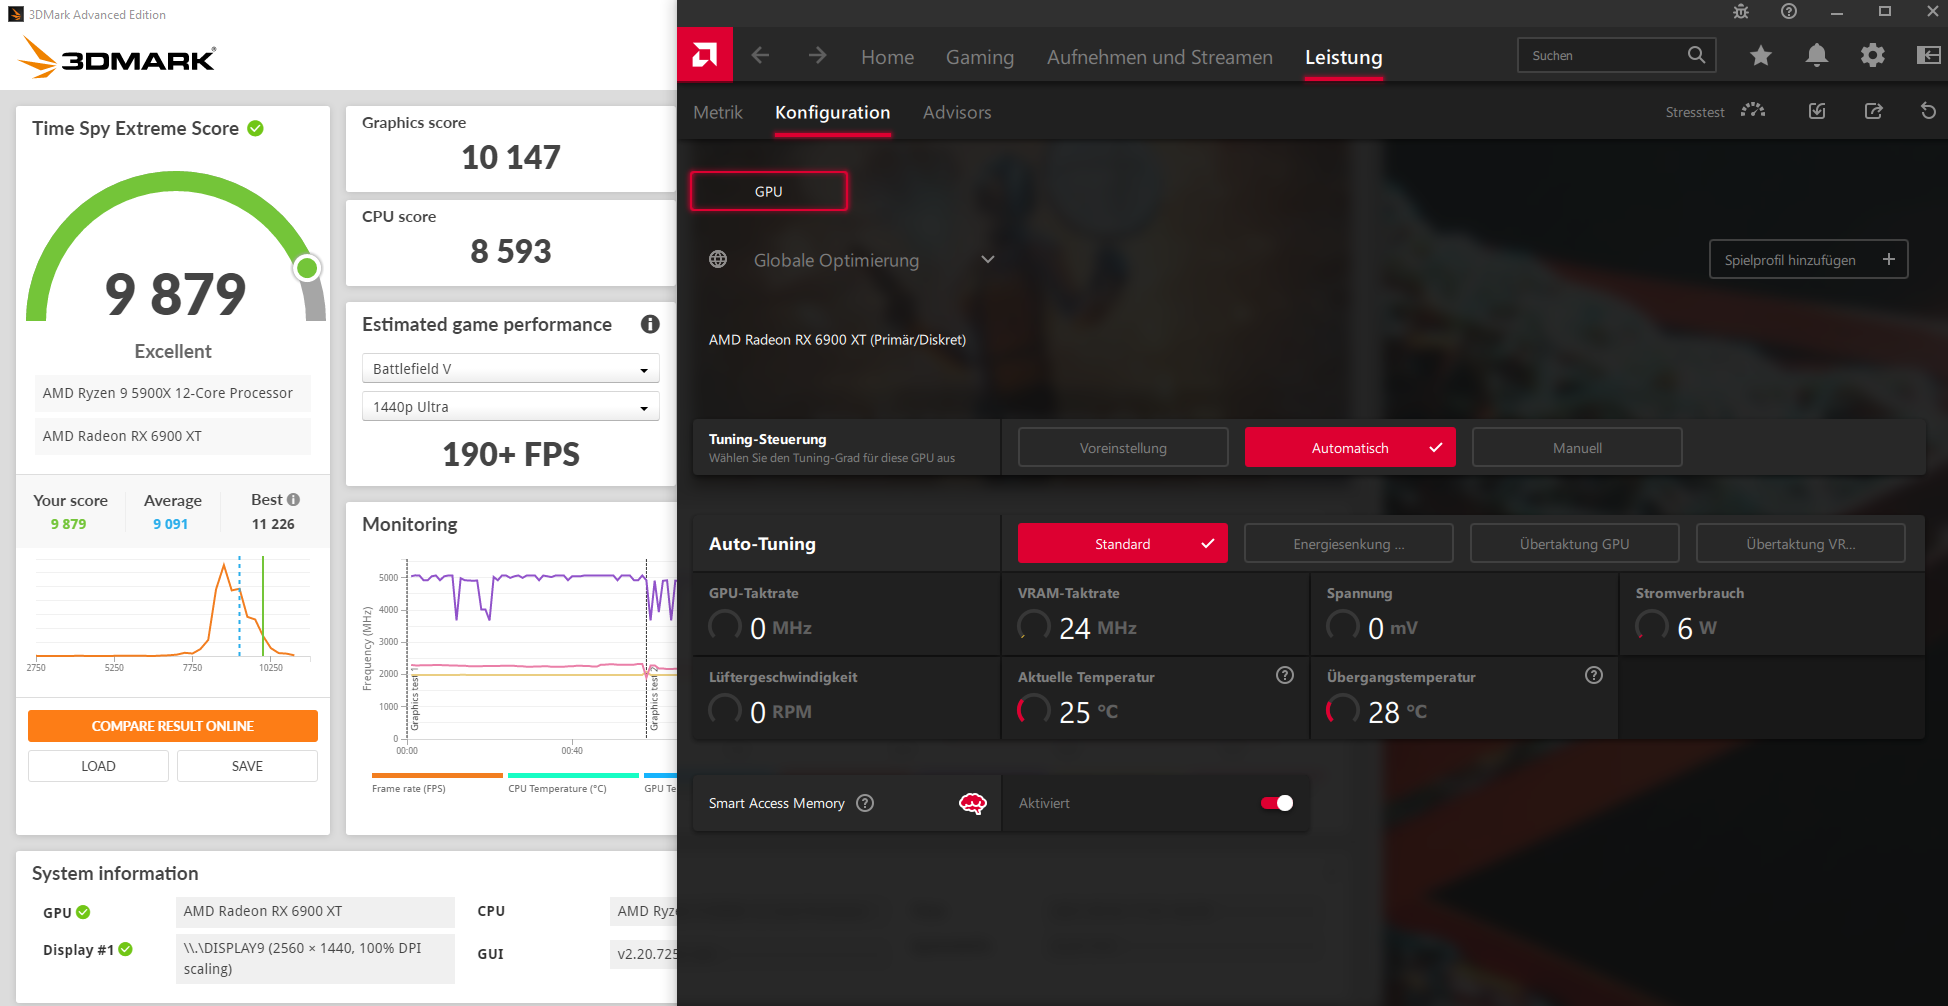The width and height of the screenshot is (1948, 1006).
Task: Select Übertaktung VR... option
Action: coord(1801,543)
